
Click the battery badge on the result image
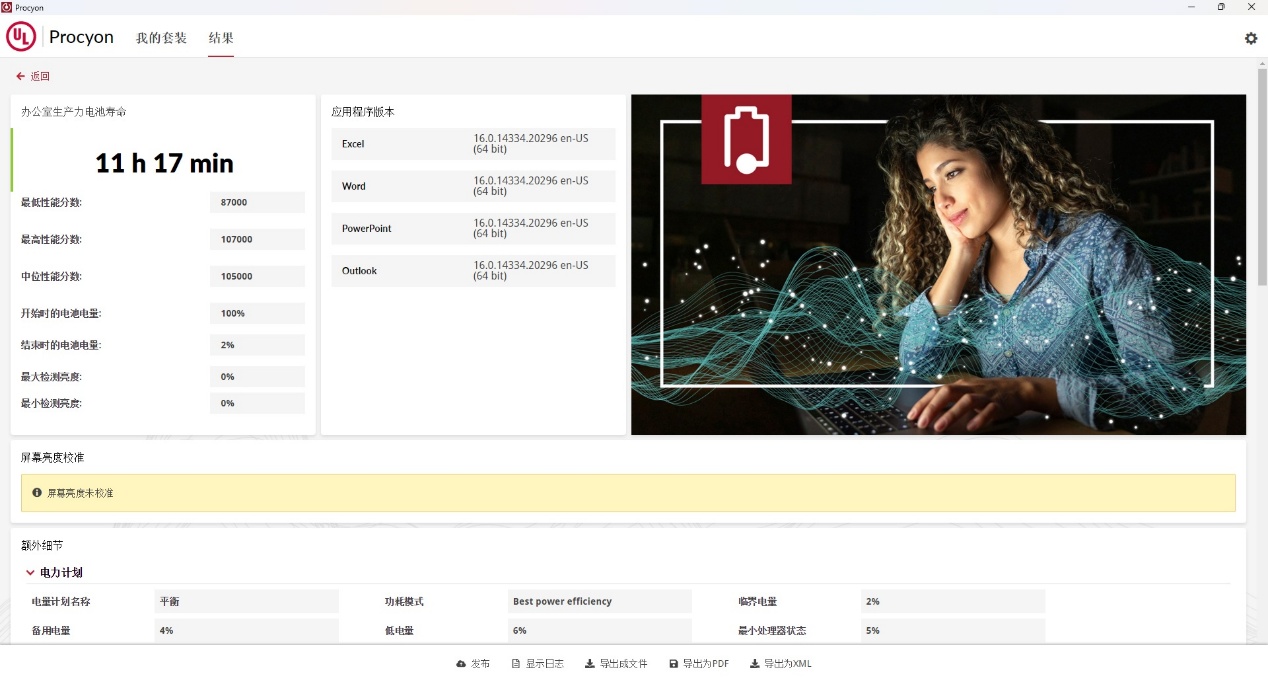(x=748, y=140)
